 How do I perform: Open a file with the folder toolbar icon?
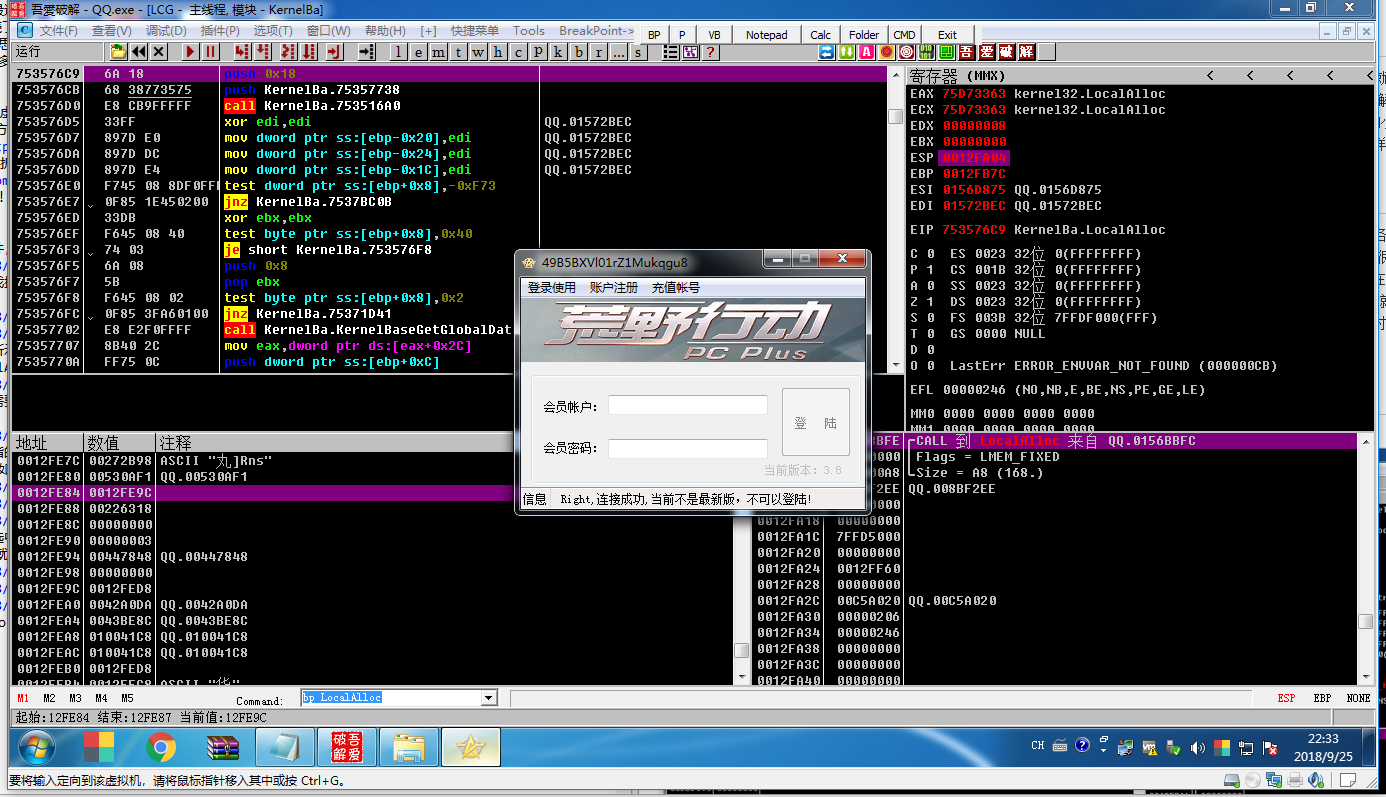[117, 51]
